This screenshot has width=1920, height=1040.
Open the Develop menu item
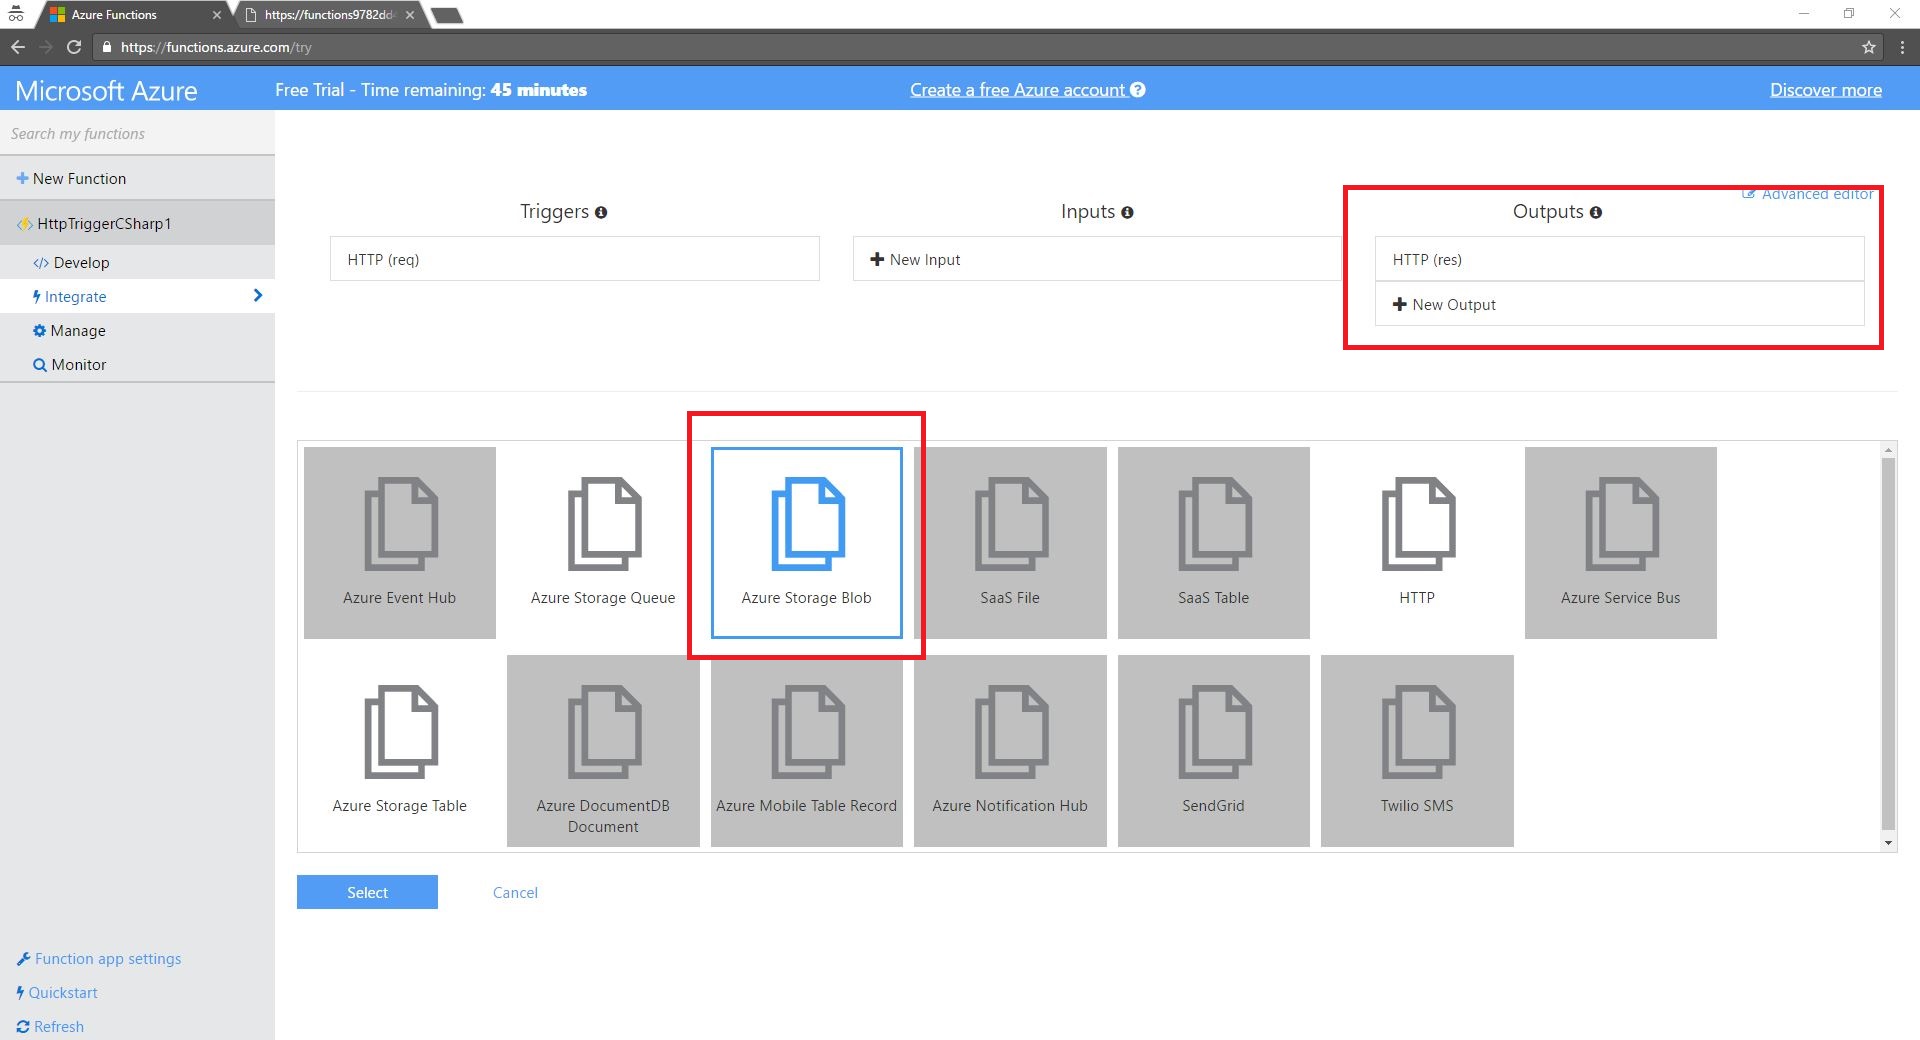click(81, 263)
